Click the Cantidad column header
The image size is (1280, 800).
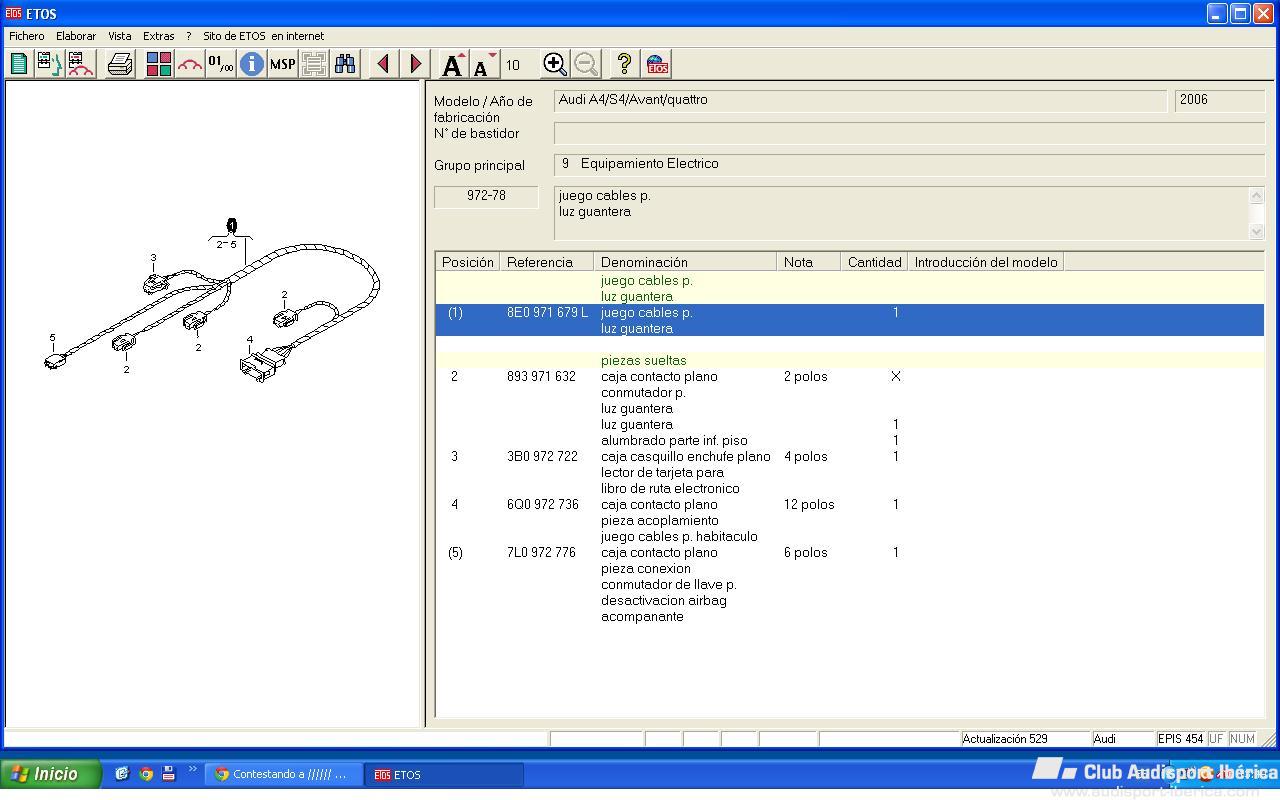(874, 262)
